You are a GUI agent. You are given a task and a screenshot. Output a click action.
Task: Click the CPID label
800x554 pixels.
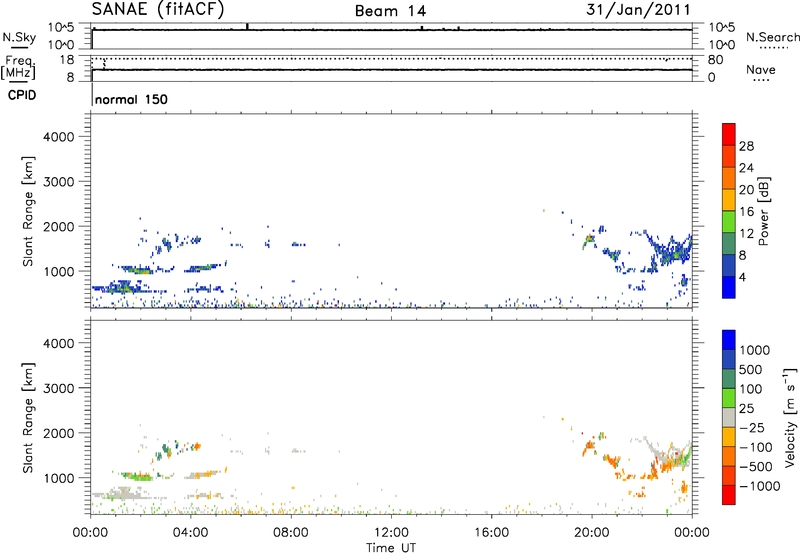click(22, 95)
